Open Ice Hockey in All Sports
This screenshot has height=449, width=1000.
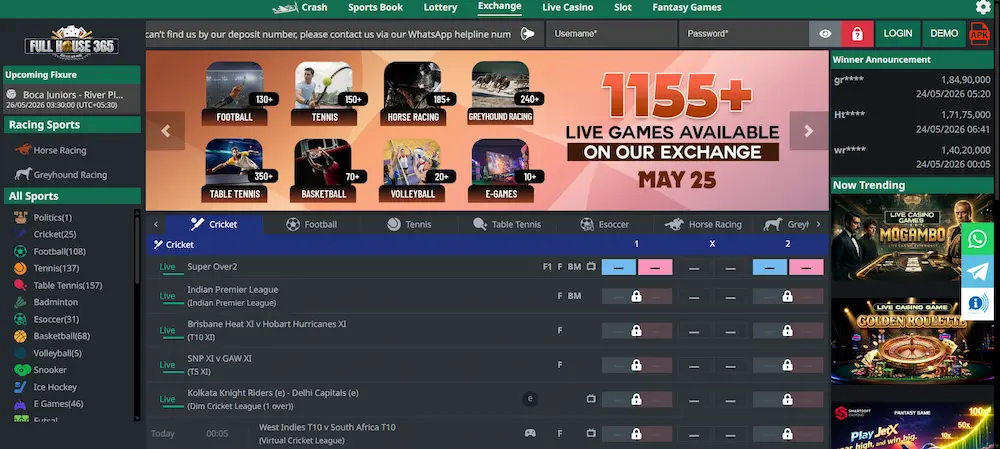(46, 387)
